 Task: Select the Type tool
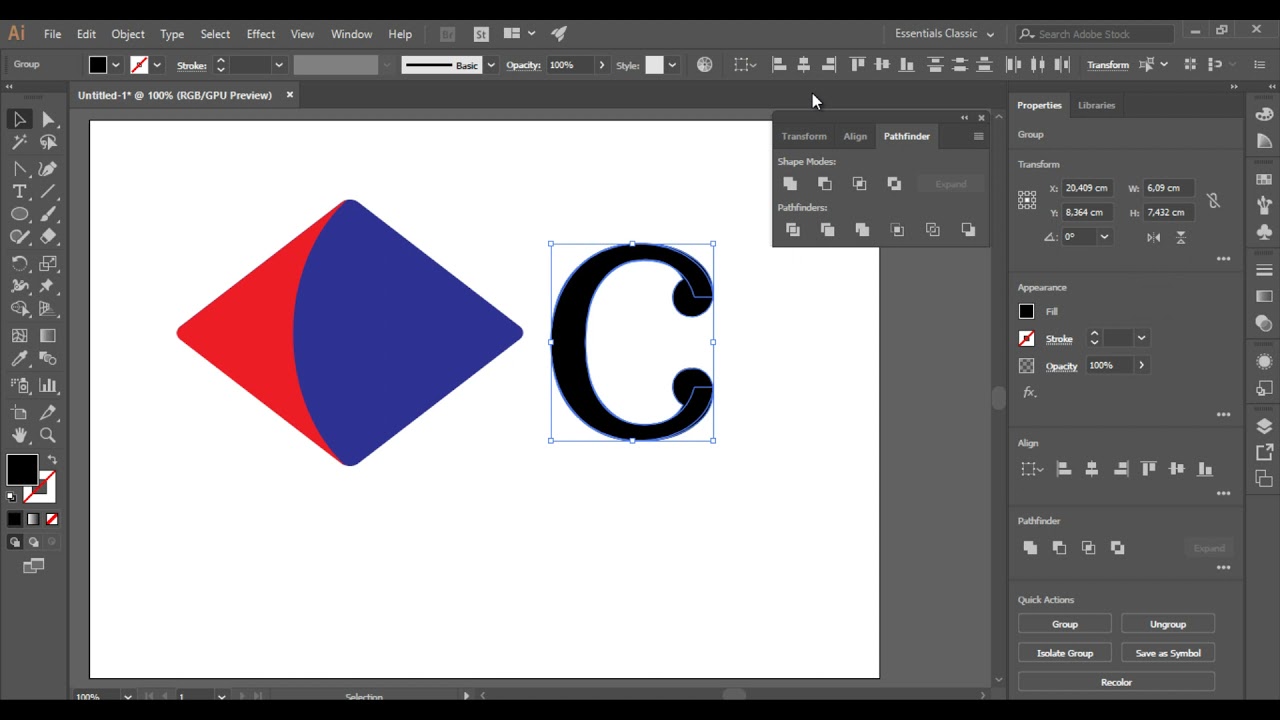coord(19,191)
